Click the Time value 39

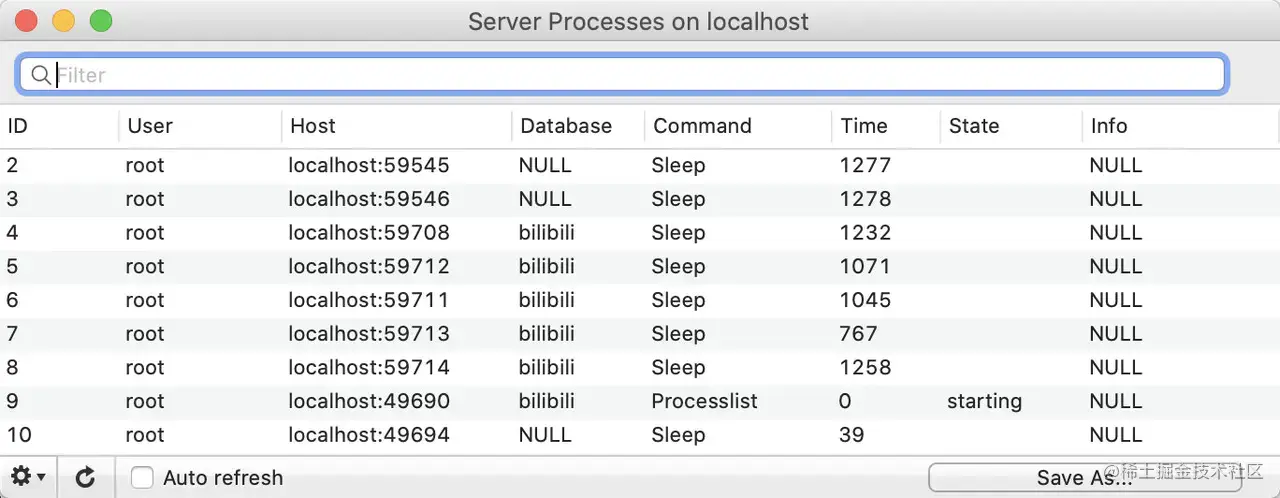point(852,435)
